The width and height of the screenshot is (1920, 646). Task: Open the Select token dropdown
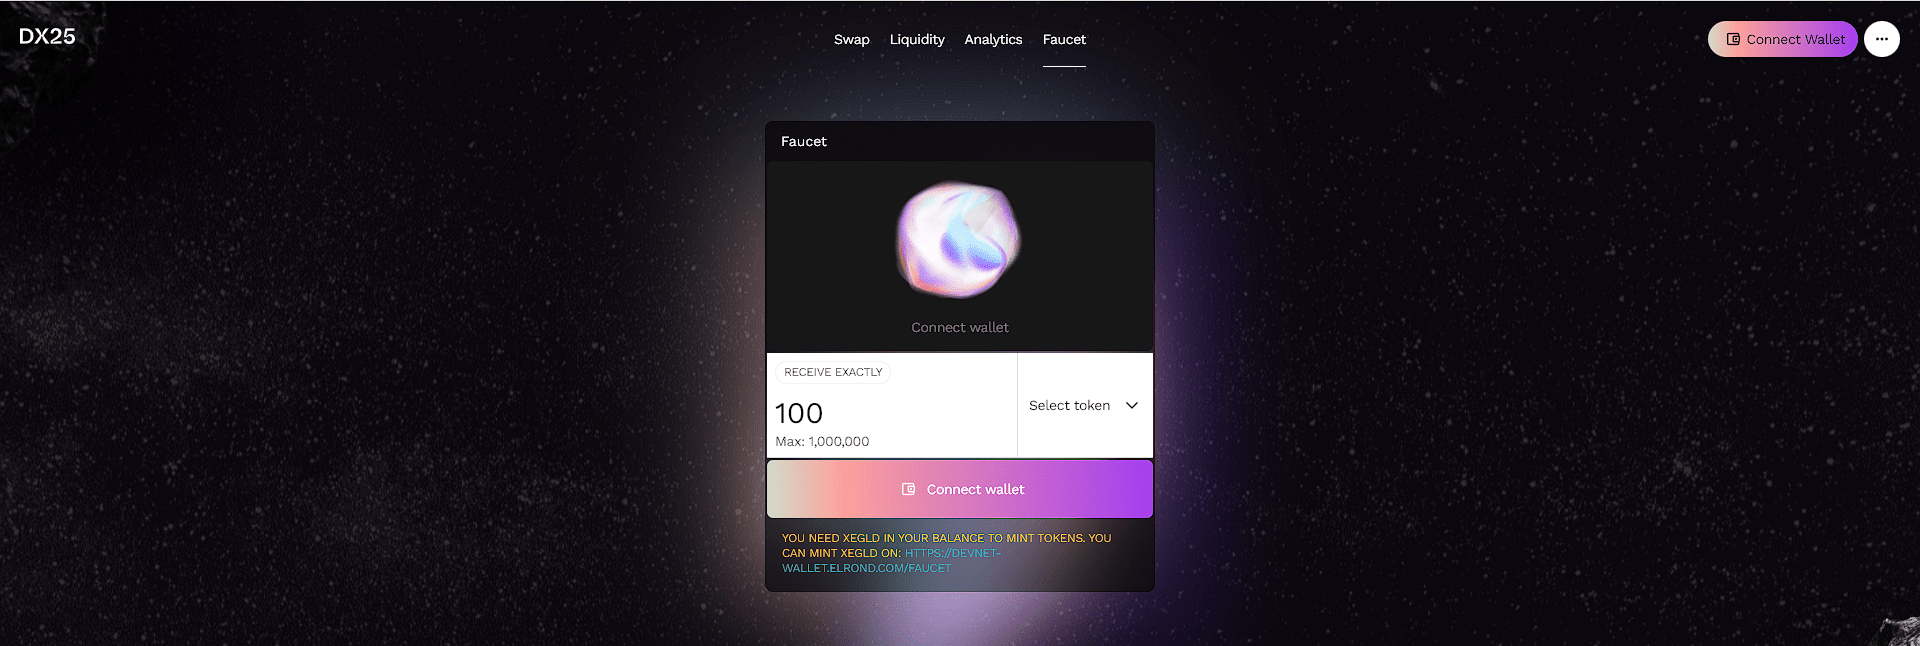coord(1085,405)
